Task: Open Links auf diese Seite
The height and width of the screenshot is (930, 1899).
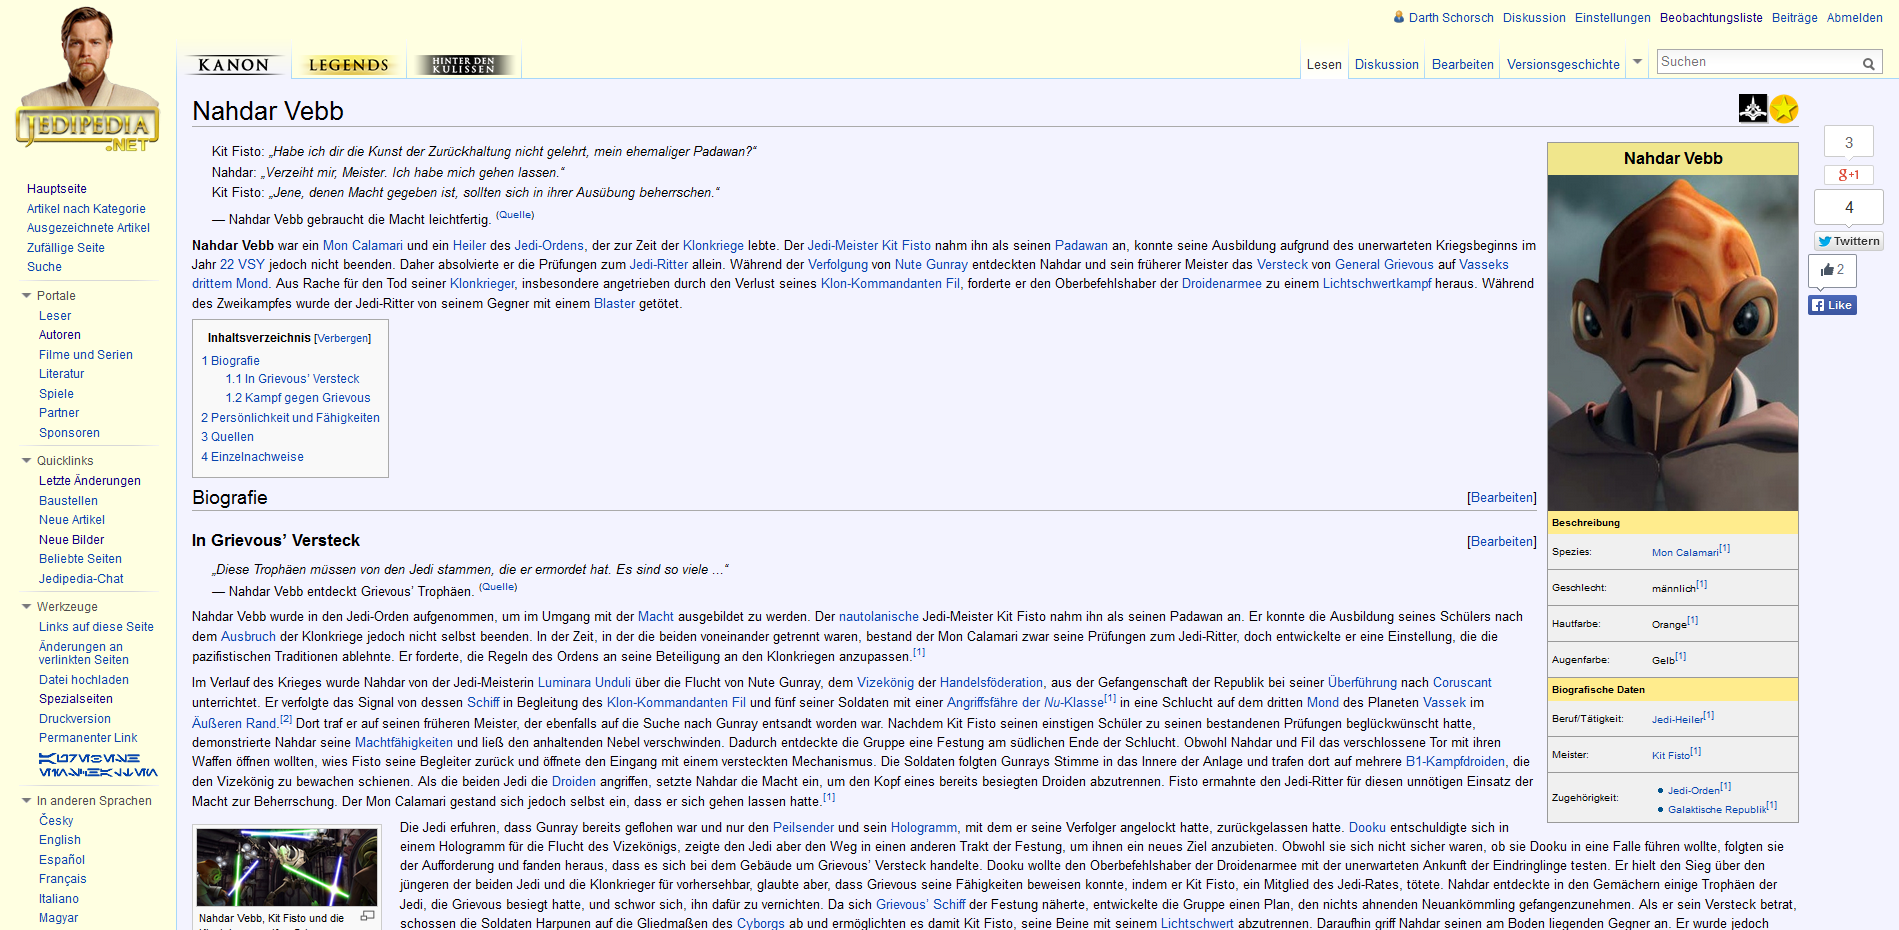Action: click(x=96, y=627)
